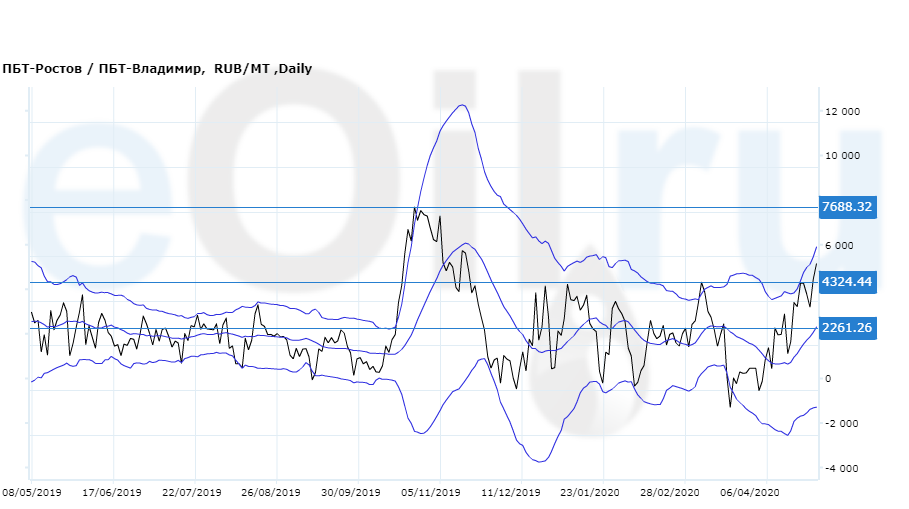Click the 30/09/2019 date axis label
909x509 pixels.
point(350,493)
